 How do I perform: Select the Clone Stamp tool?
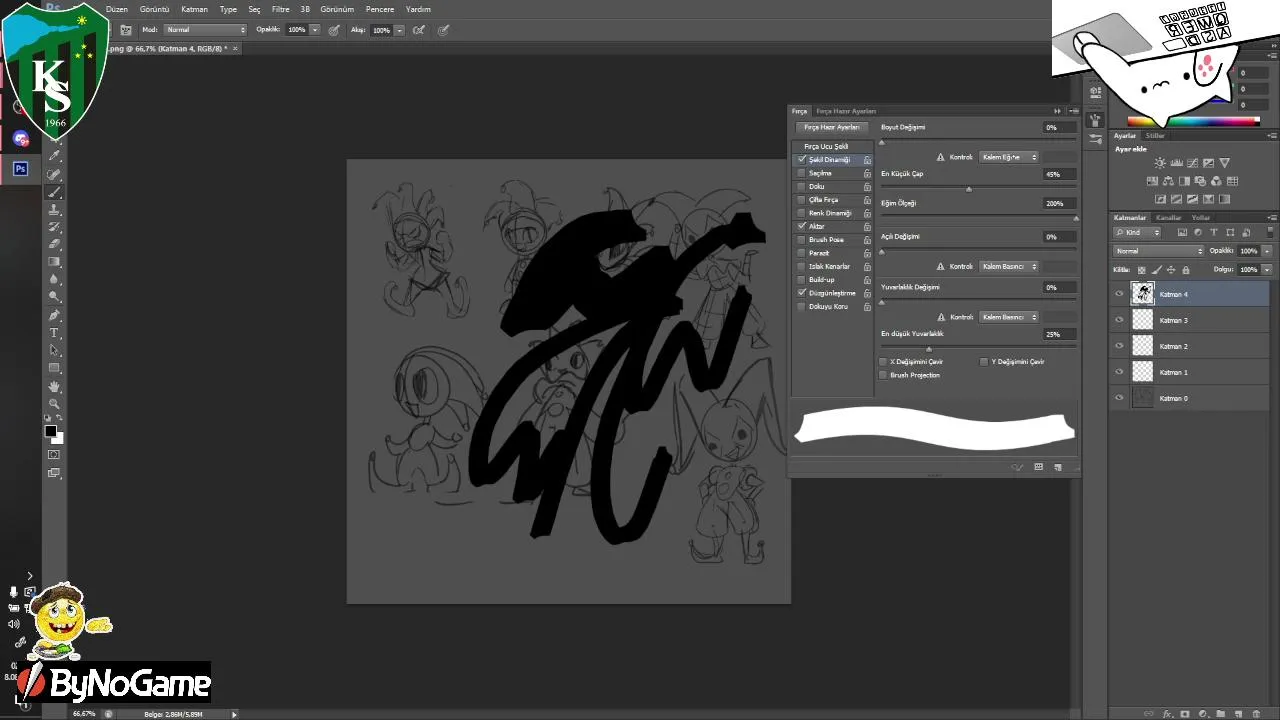(x=54, y=210)
